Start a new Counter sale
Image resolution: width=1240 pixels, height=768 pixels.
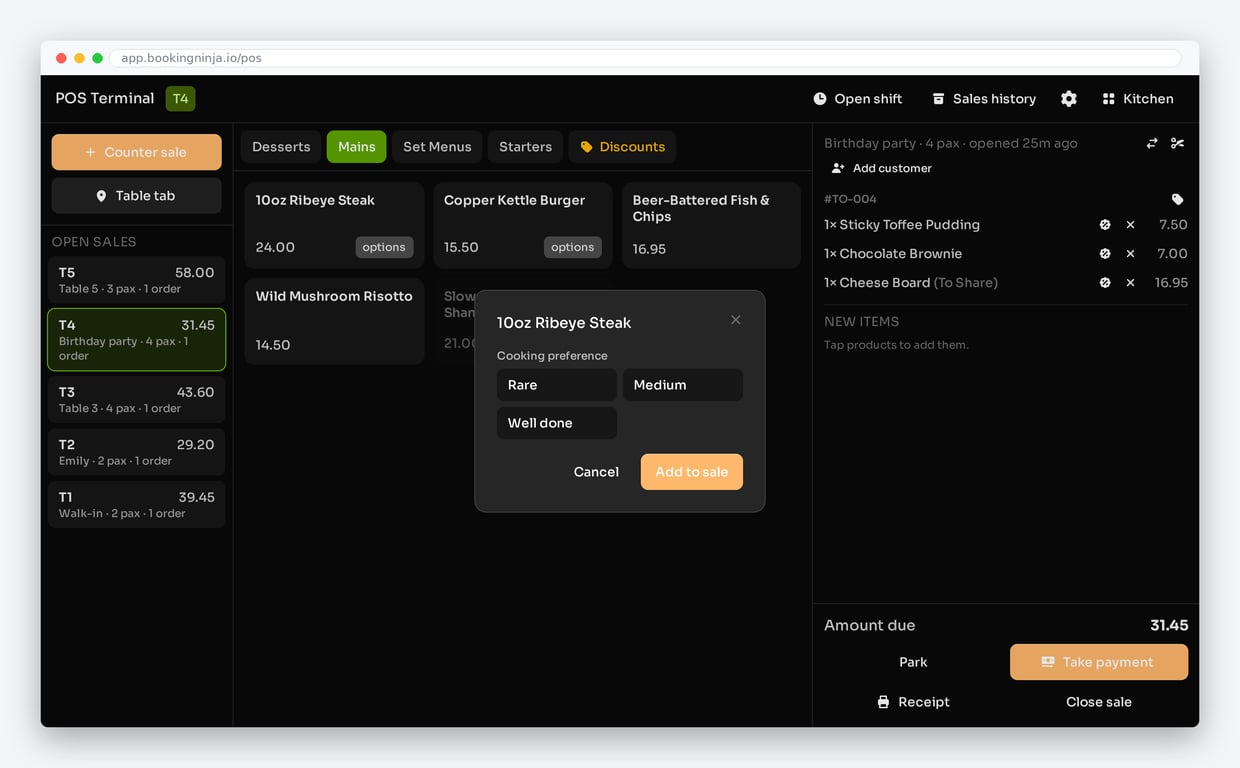point(136,152)
